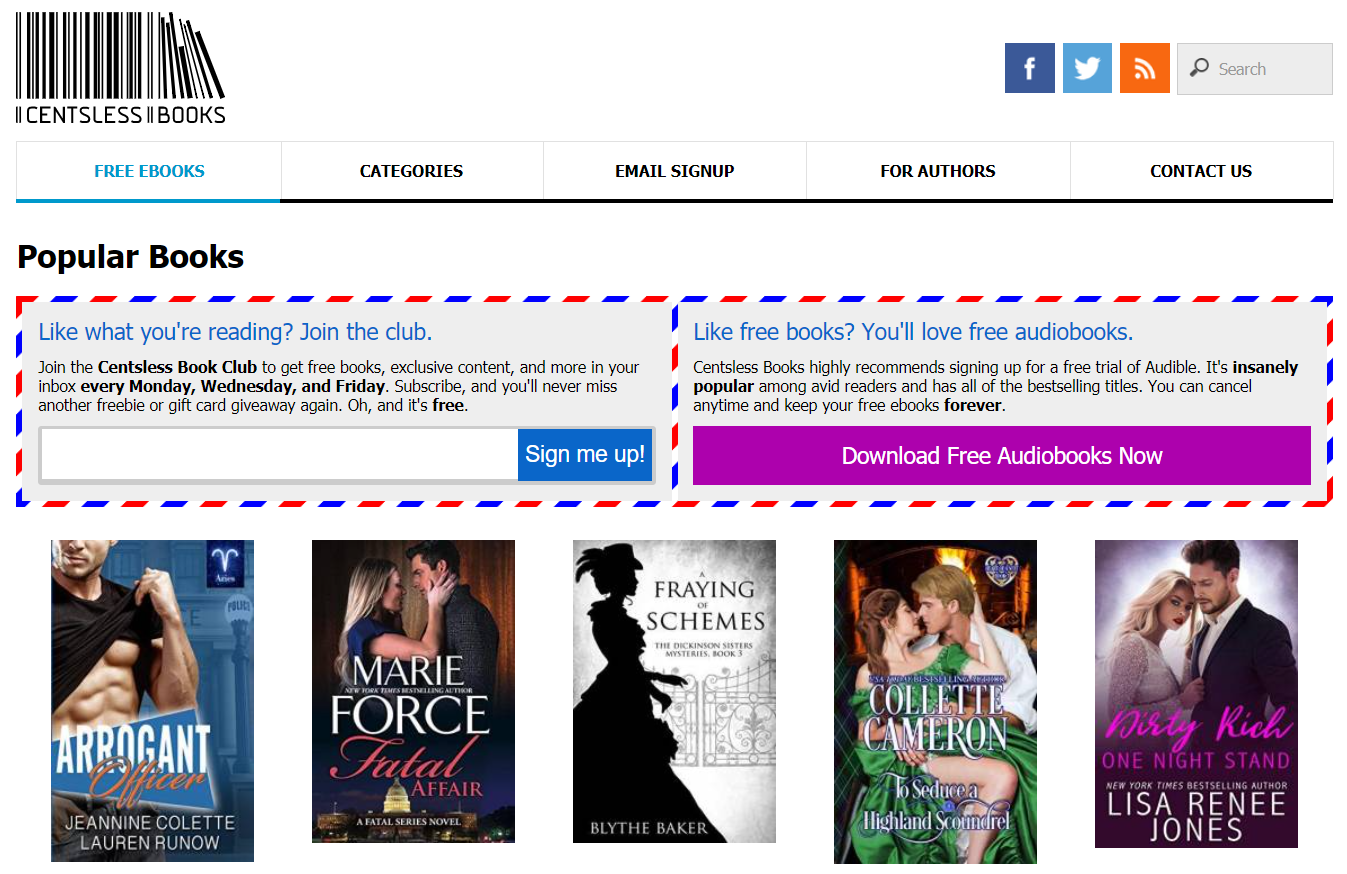
Task: Click the magnifying glass search icon
Action: click(1199, 68)
